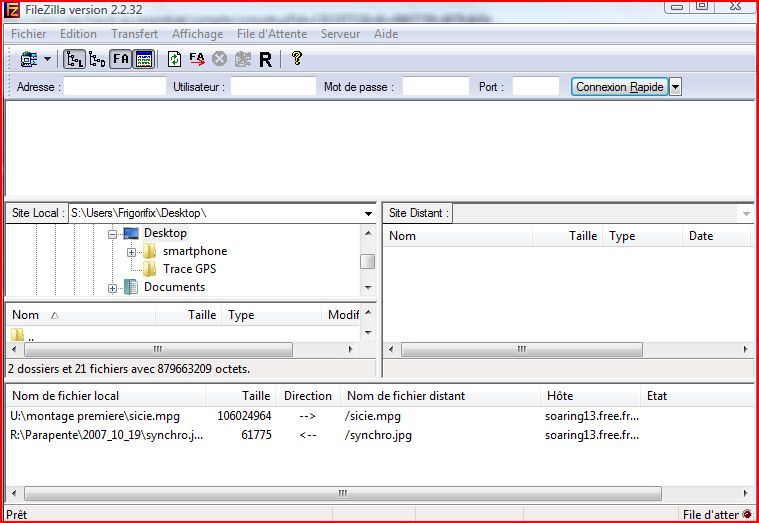
Task: Click the Port input field
Action: [x=536, y=87]
